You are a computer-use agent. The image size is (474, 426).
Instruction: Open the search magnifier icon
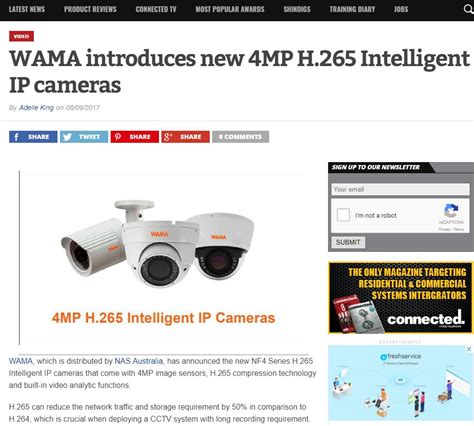tap(469, 9)
